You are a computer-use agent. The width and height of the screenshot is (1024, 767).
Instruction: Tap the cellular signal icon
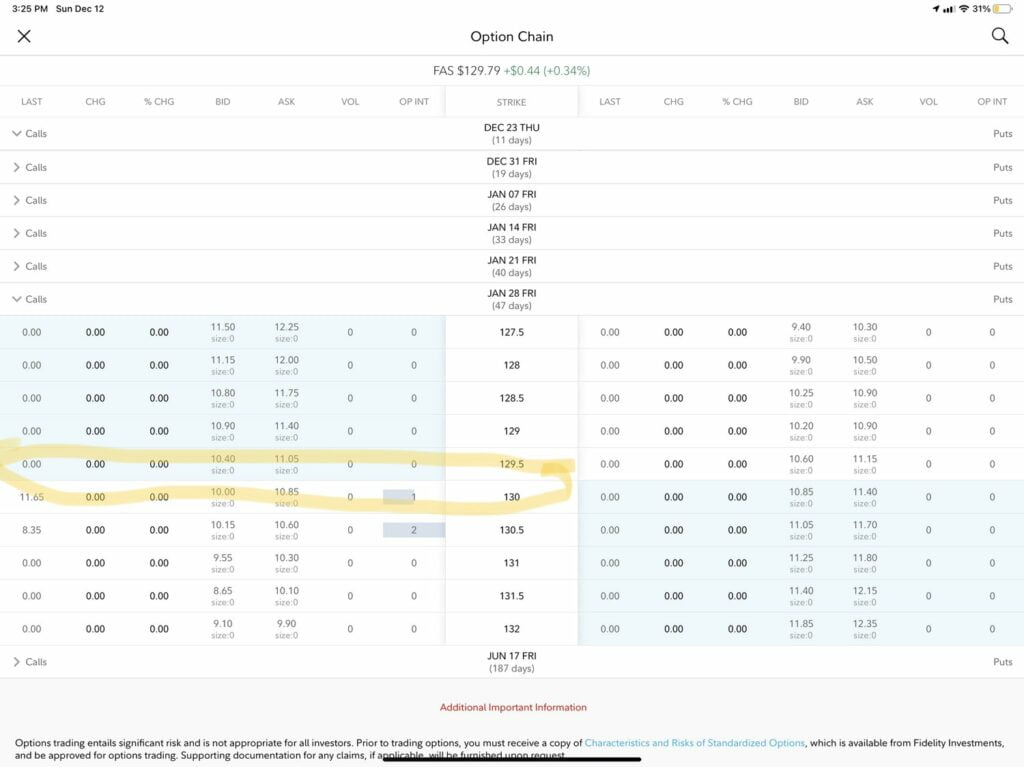coord(948,8)
